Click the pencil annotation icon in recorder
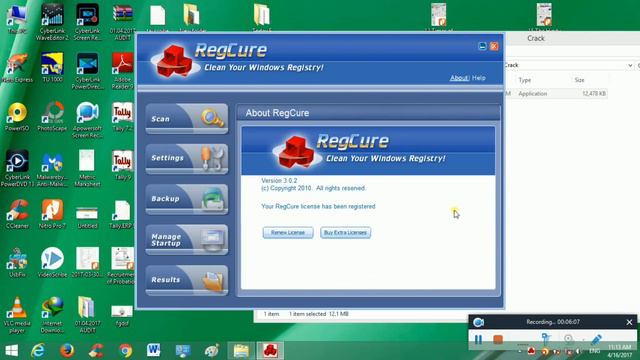Image resolution: width=640 pixels, height=360 pixels. point(596,339)
